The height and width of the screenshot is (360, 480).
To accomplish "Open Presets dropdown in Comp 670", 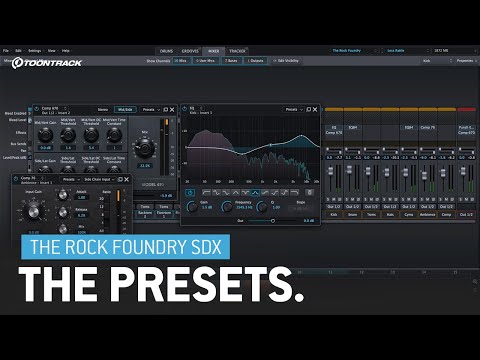I will click(x=151, y=109).
